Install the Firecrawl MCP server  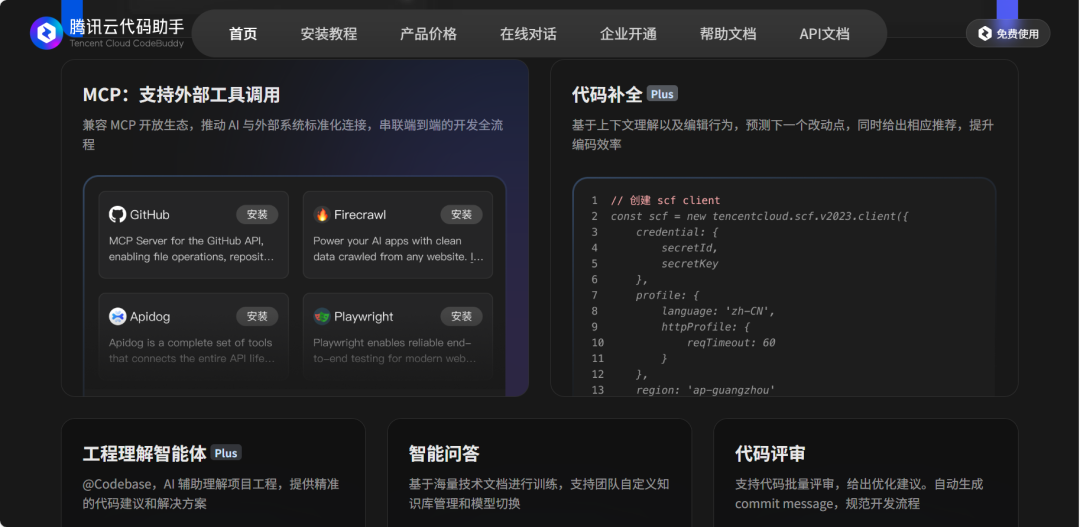point(461,214)
